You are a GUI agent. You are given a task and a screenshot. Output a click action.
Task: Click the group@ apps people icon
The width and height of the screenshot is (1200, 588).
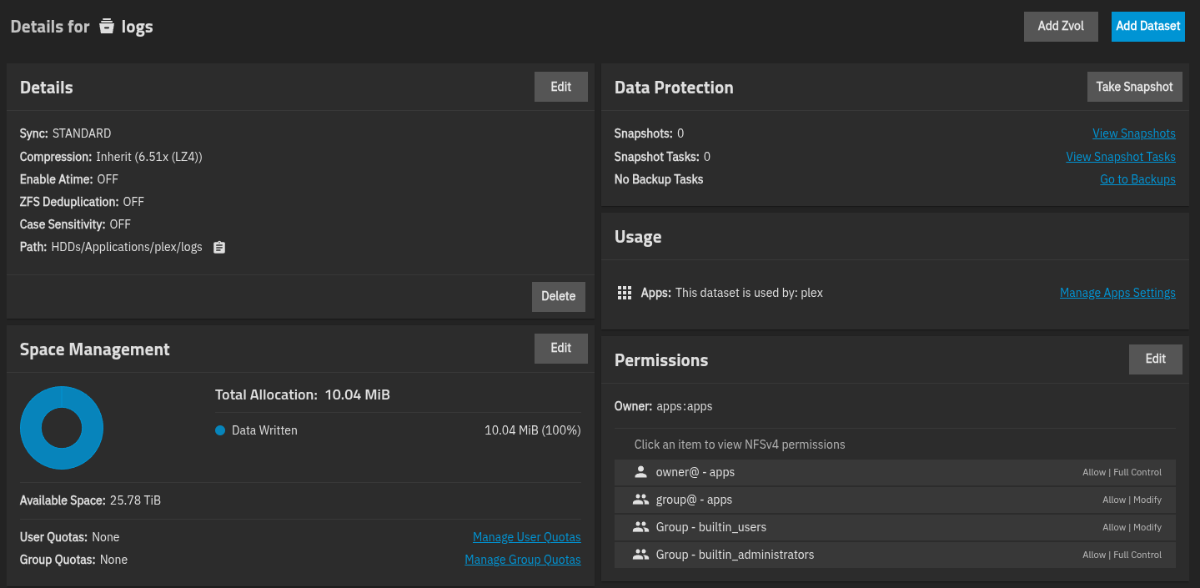pyautogui.click(x=641, y=499)
